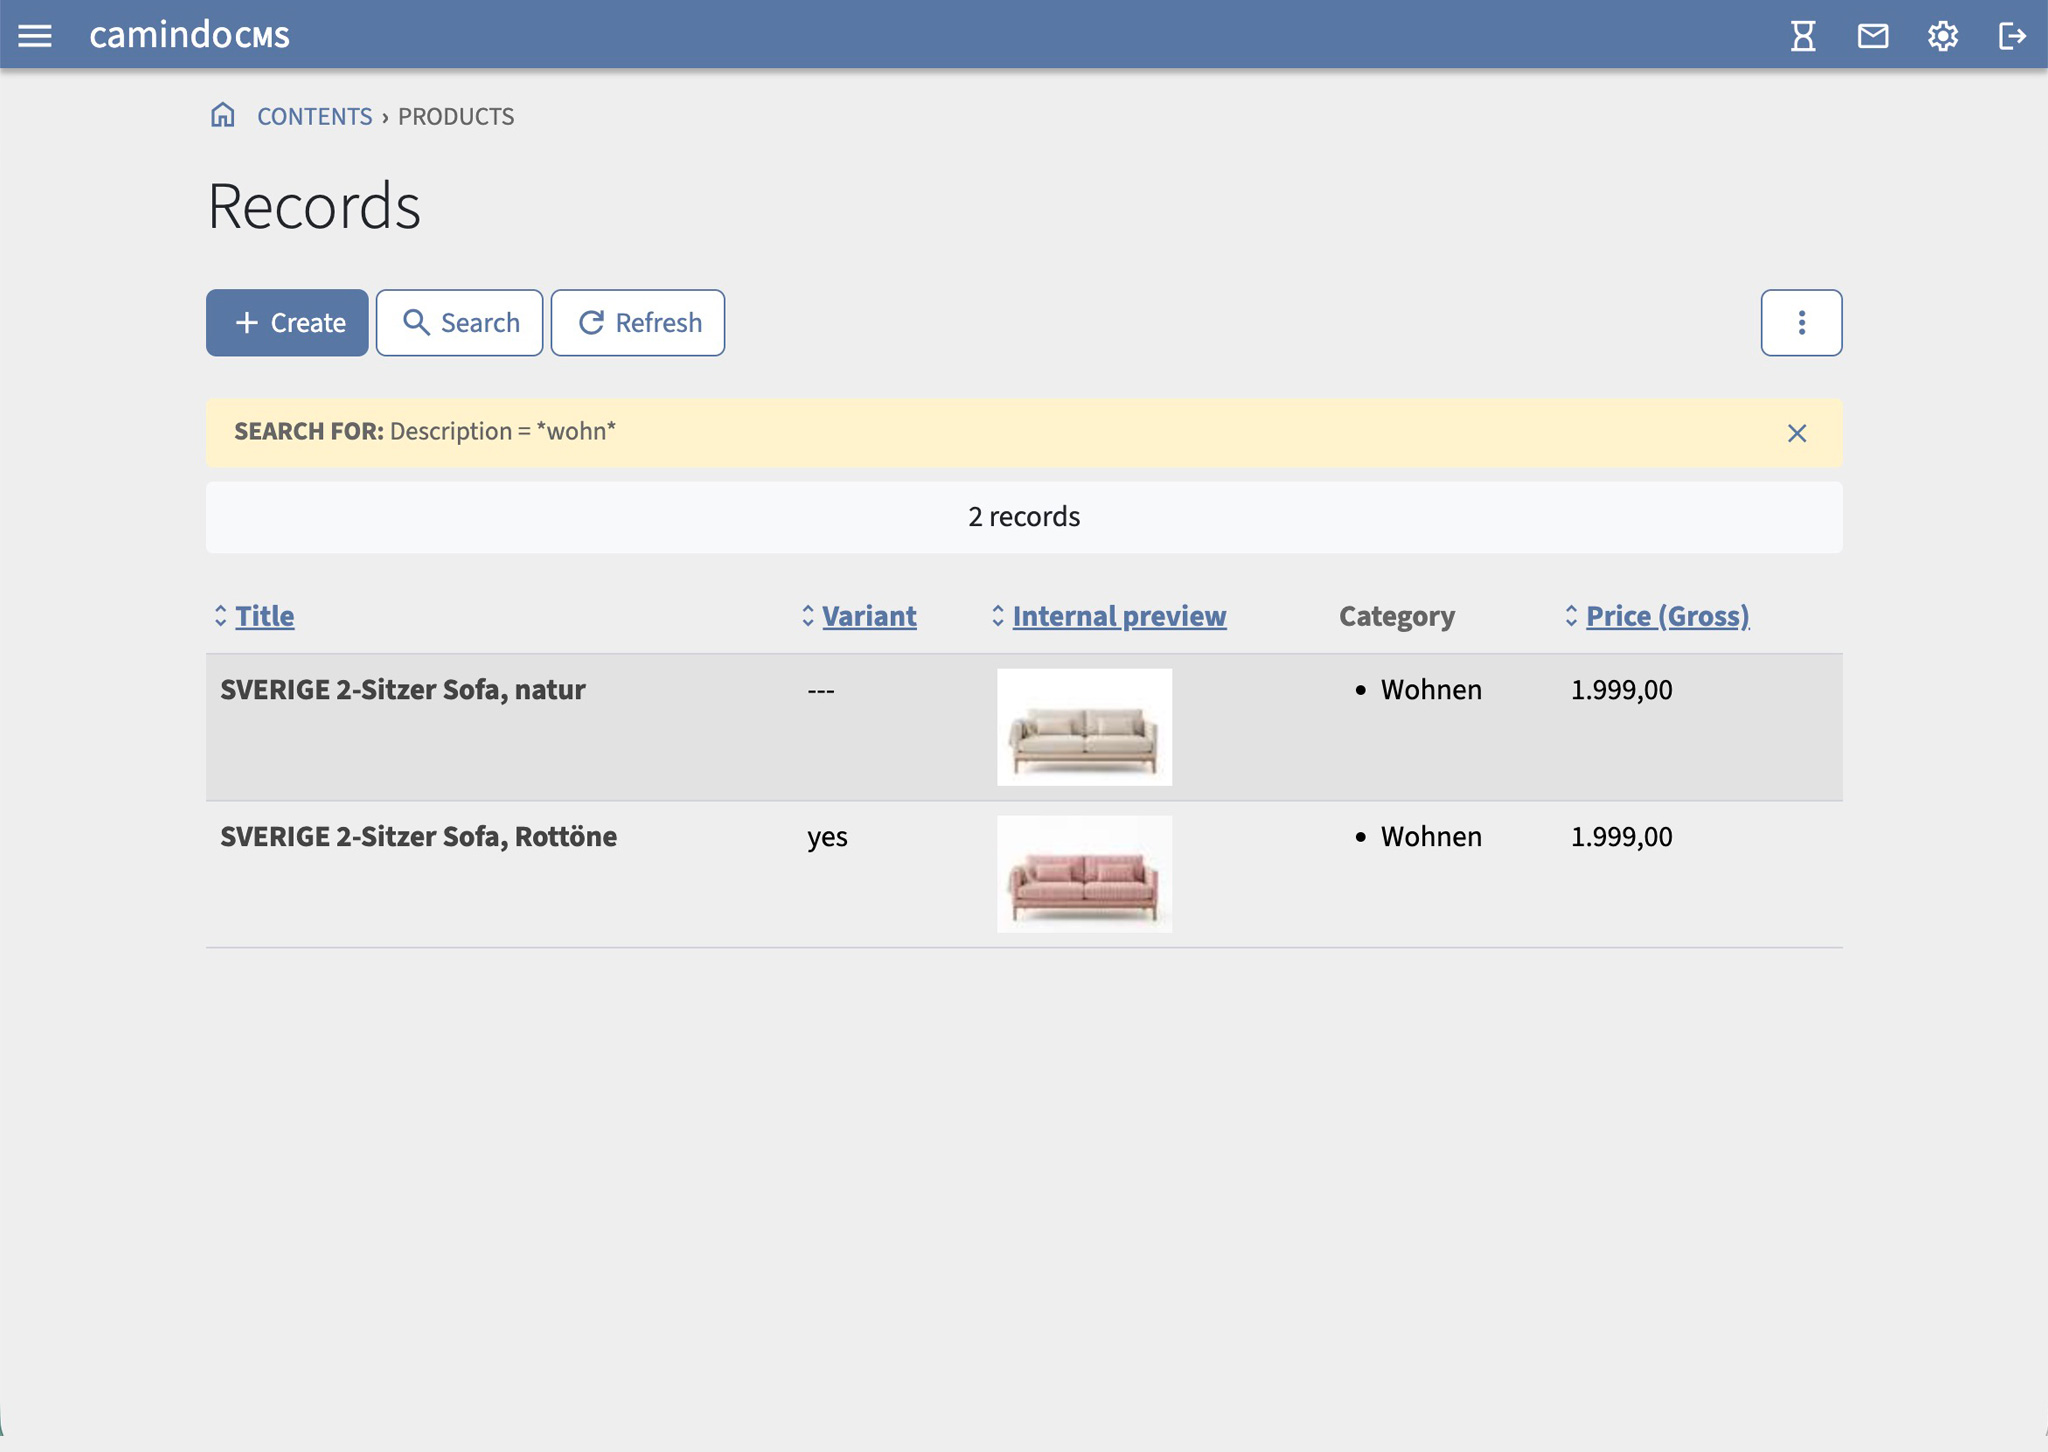Click the Category column header
The width and height of the screenshot is (2048, 1452).
[1397, 616]
